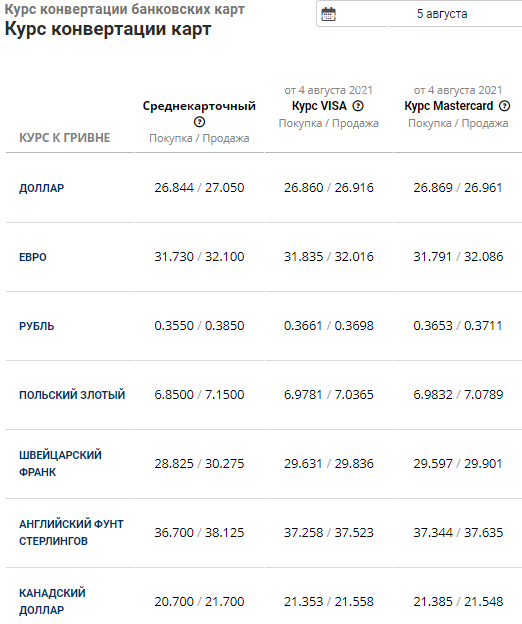
Task: Select the ПОЛЬСКИЙ ЗЛОТЫЙ currency link
Action: click(72, 395)
